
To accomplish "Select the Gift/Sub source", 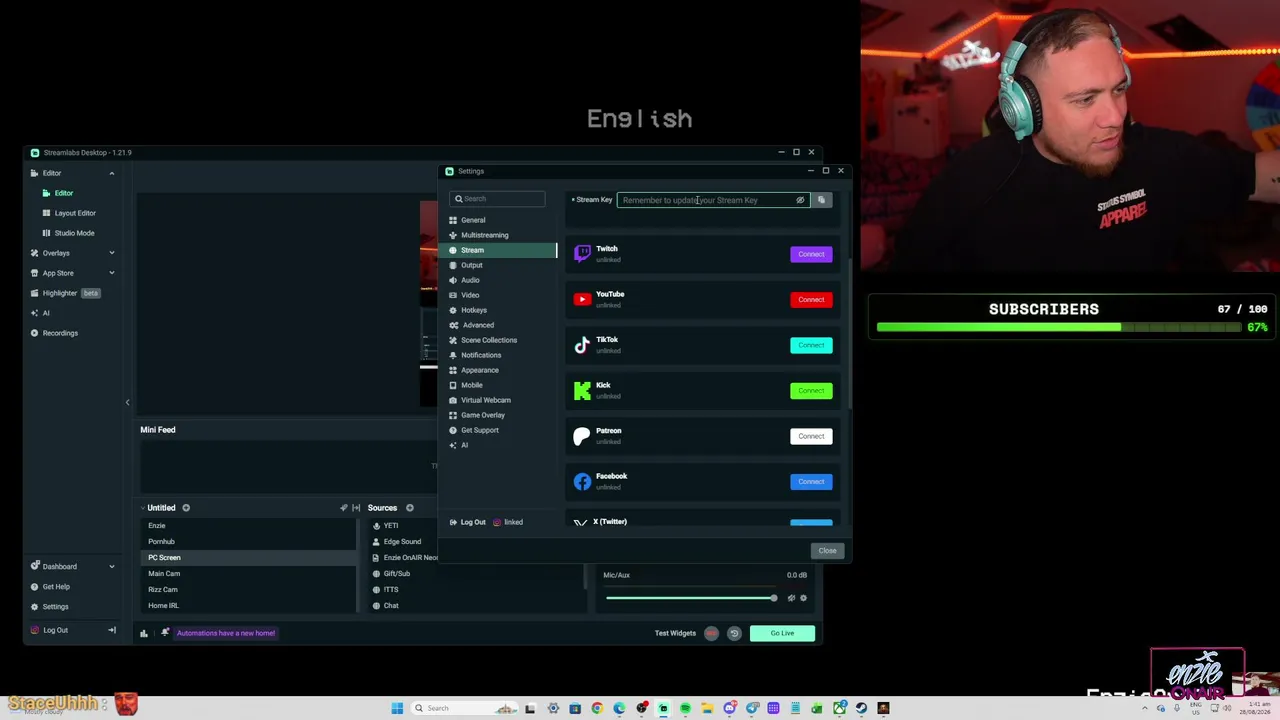I will click(x=397, y=574).
